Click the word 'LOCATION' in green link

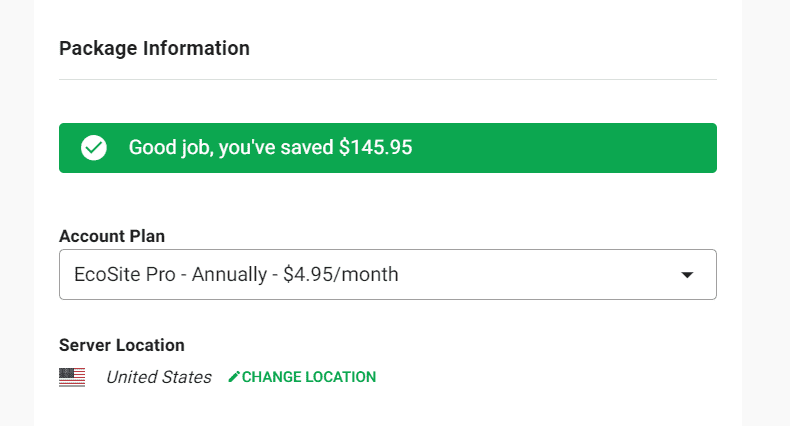click(x=341, y=377)
